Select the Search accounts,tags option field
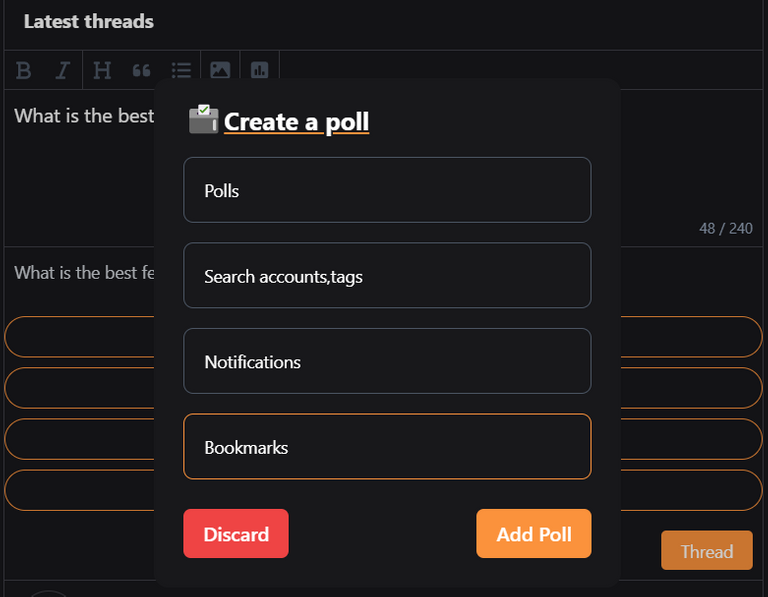Image resolution: width=768 pixels, height=597 pixels. point(387,275)
